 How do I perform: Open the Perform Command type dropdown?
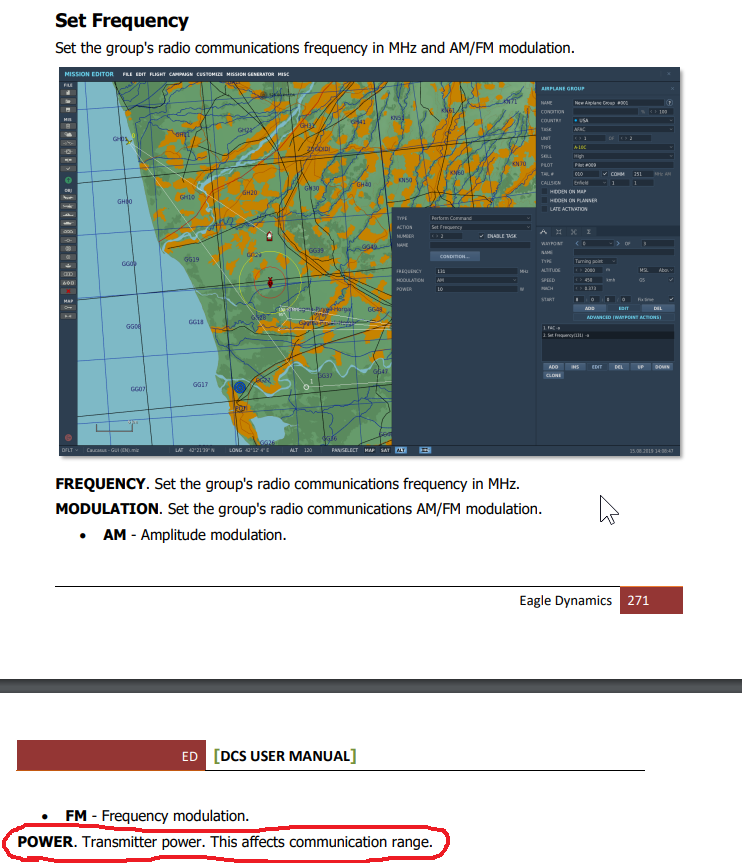point(480,219)
